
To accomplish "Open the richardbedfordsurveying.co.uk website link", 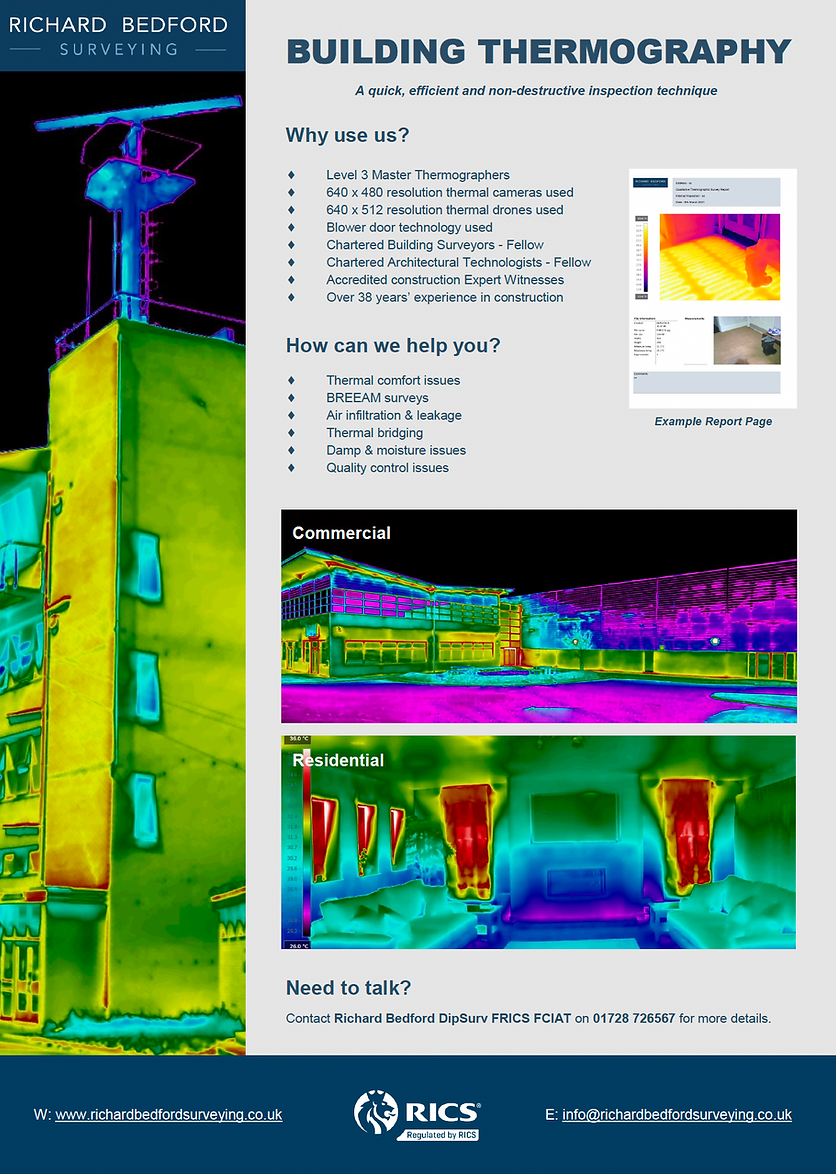I will (168, 1115).
